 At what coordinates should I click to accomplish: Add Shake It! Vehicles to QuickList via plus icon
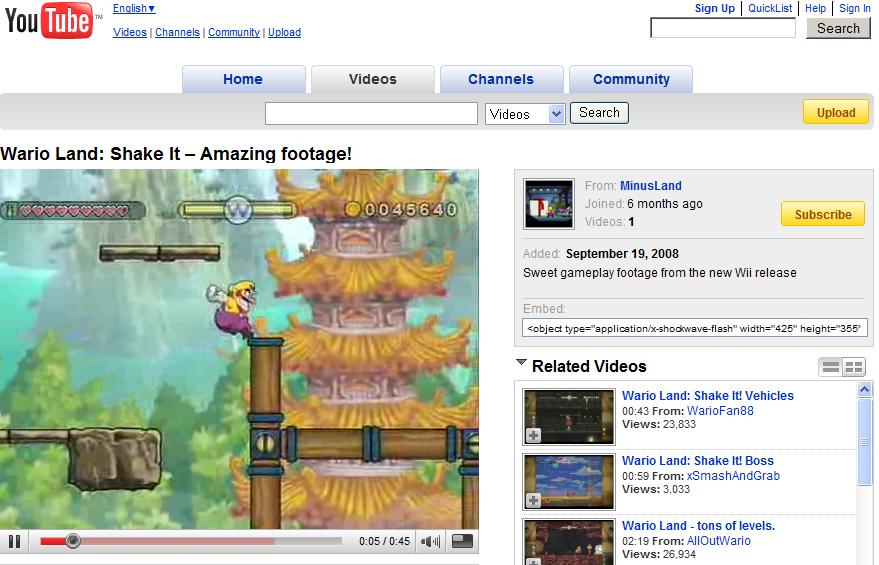(x=533, y=435)
